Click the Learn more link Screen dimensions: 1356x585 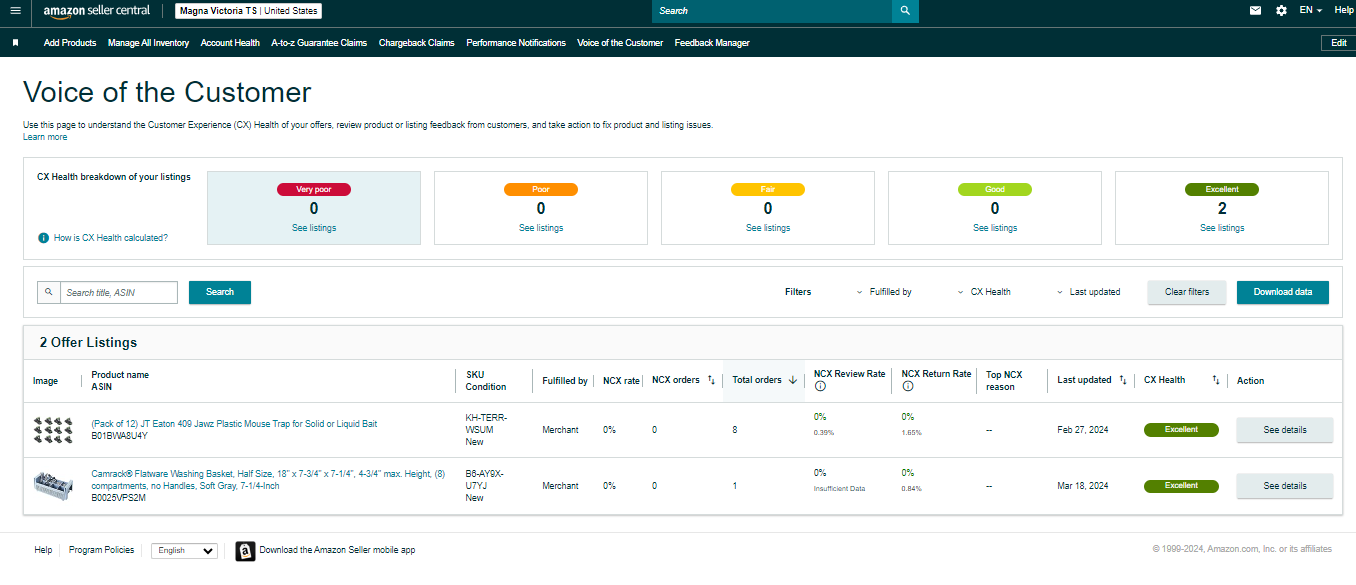(x=45, y=137)
